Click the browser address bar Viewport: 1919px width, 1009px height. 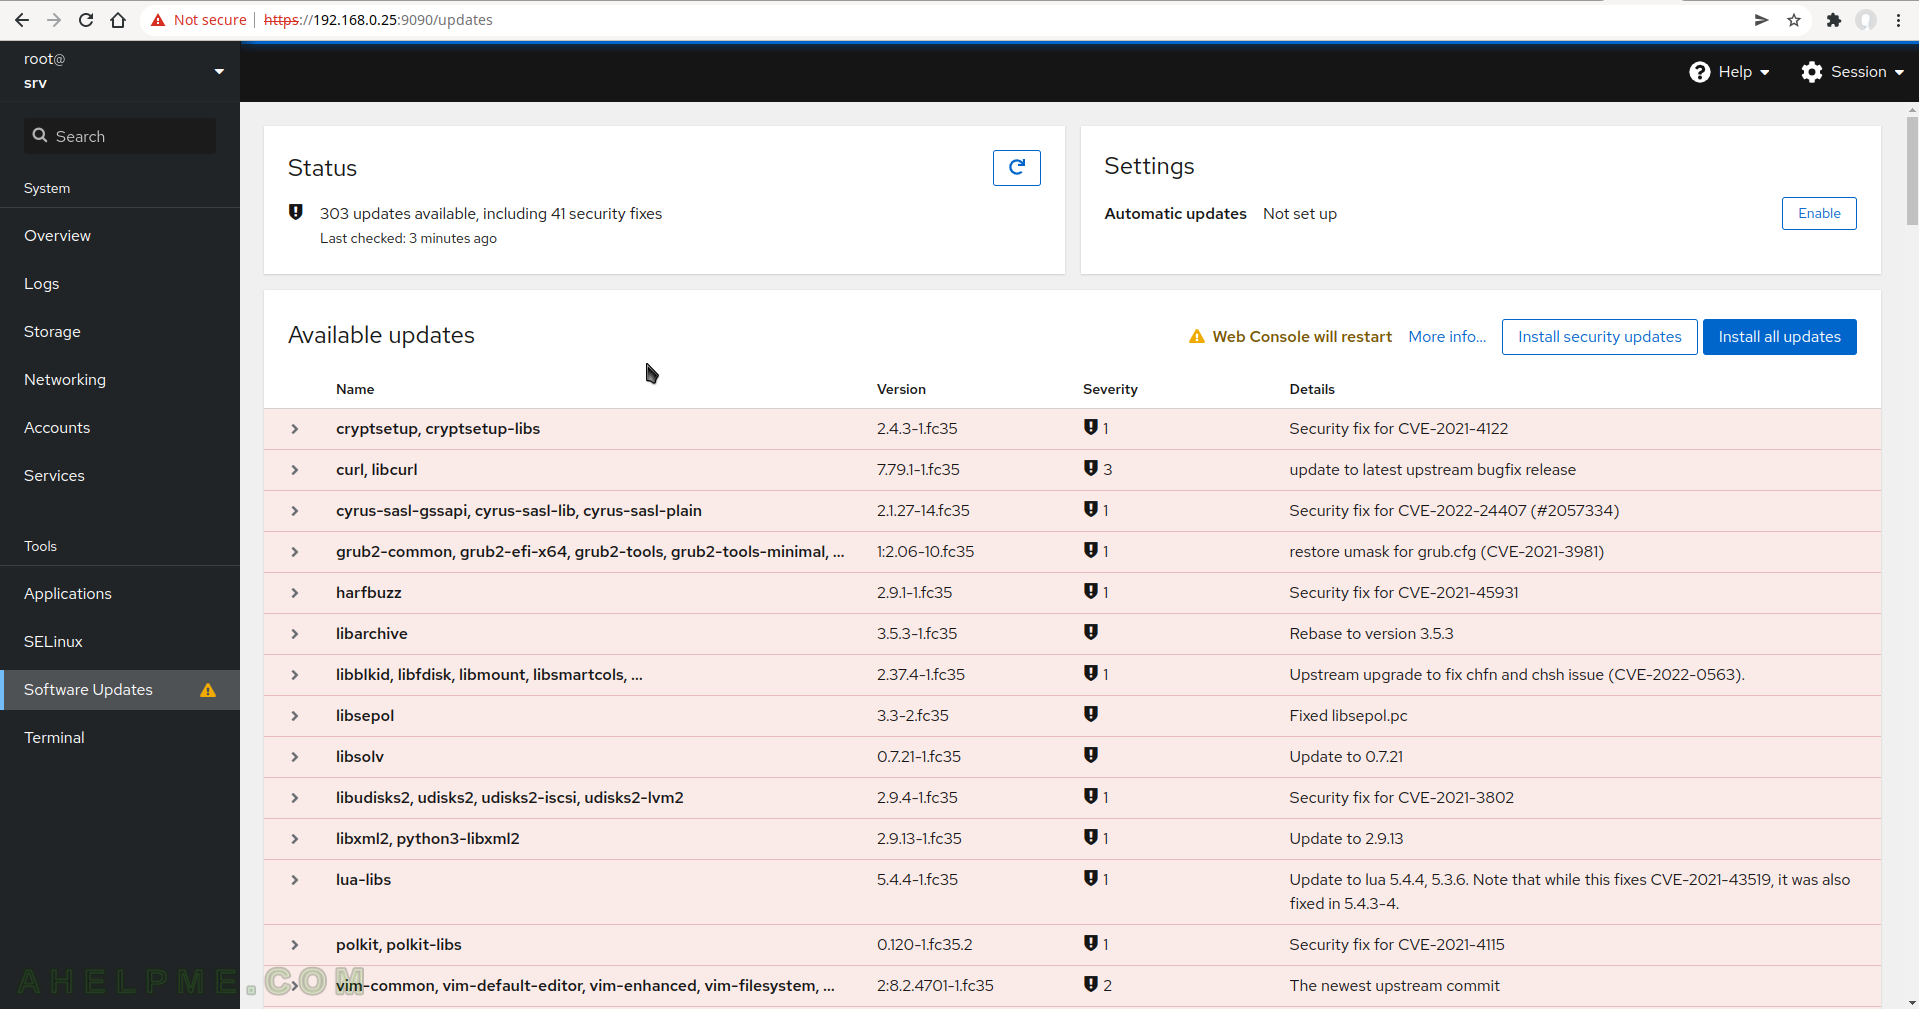[x=940, y=20]
